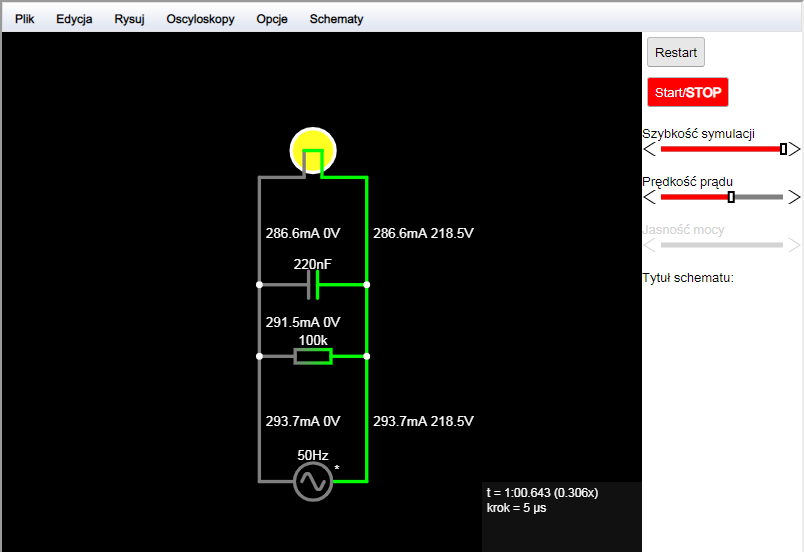Open the Plik menu
Screen dimensions: 804x552
(24, 19)
